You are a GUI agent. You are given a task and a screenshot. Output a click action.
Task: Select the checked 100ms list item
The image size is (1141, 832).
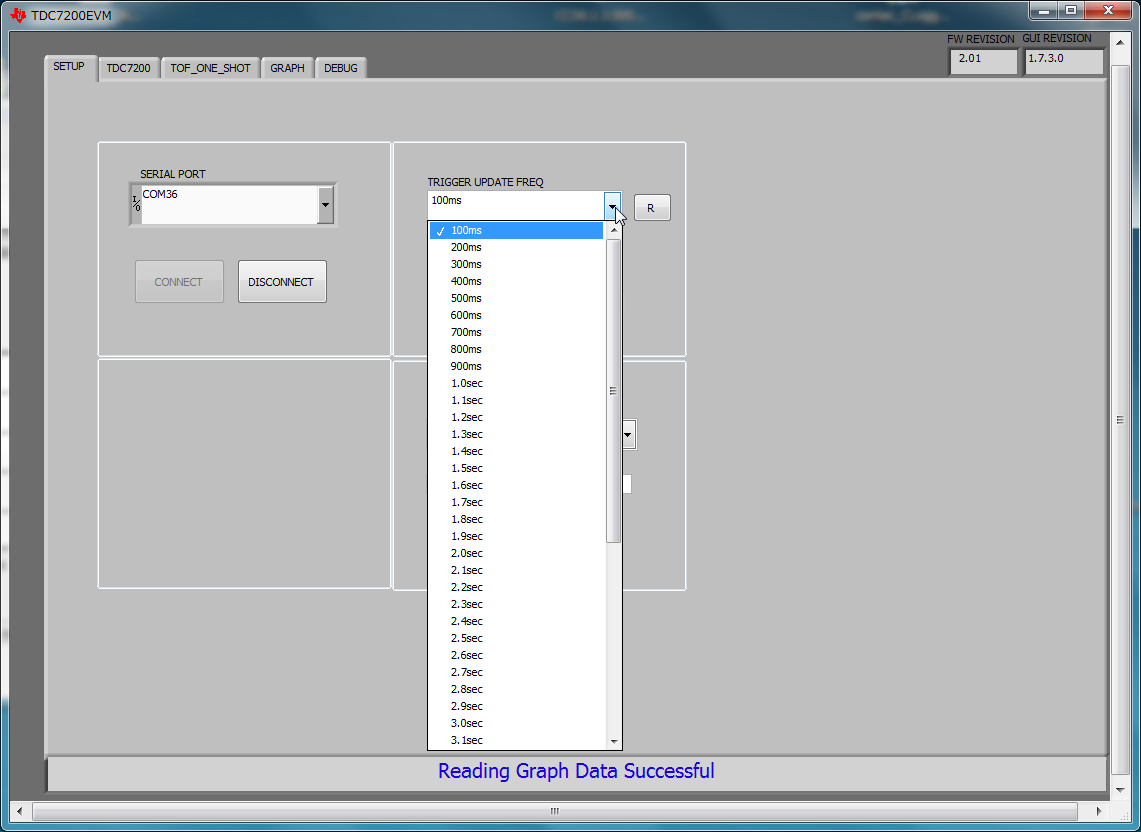(517, 230)
